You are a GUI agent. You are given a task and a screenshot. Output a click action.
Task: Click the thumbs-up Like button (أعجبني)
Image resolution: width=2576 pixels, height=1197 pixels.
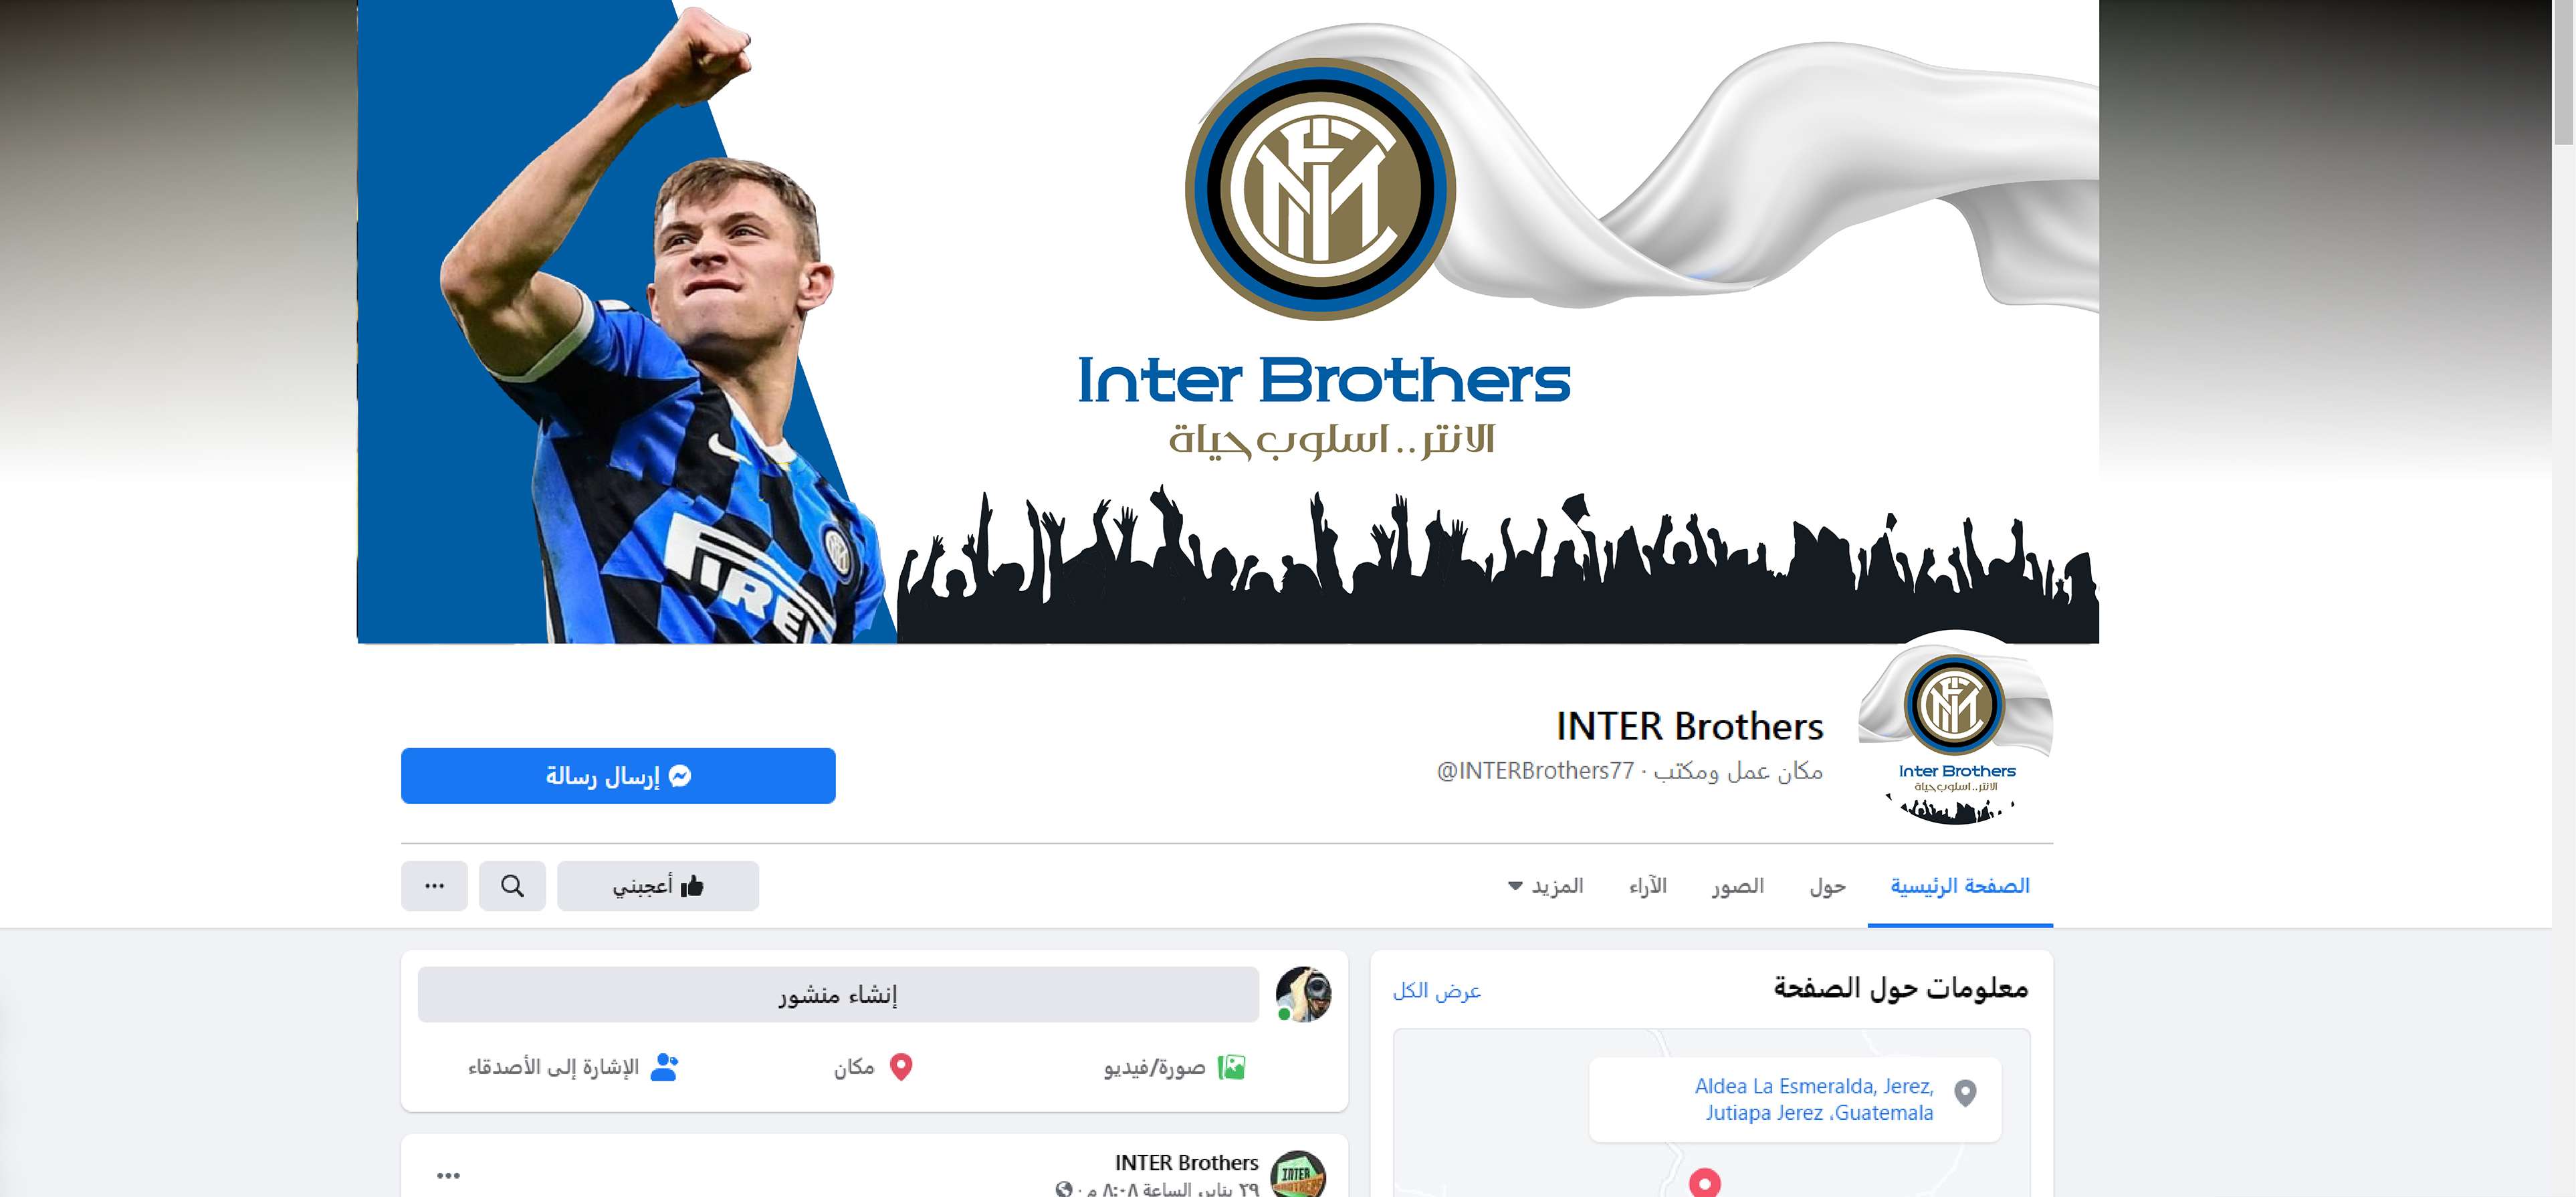pyautogui.click(x=658, y=886)
